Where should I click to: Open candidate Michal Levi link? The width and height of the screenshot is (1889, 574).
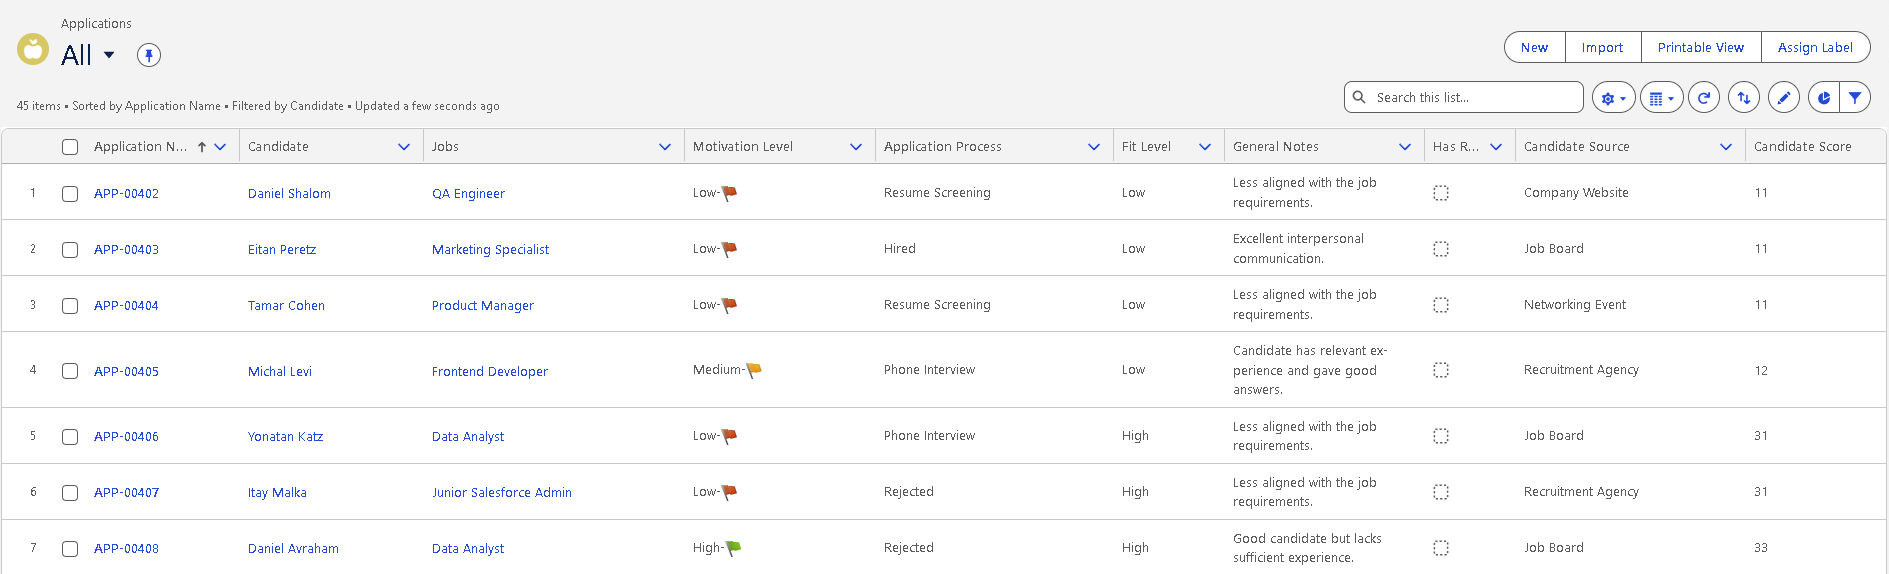(280, 372)
